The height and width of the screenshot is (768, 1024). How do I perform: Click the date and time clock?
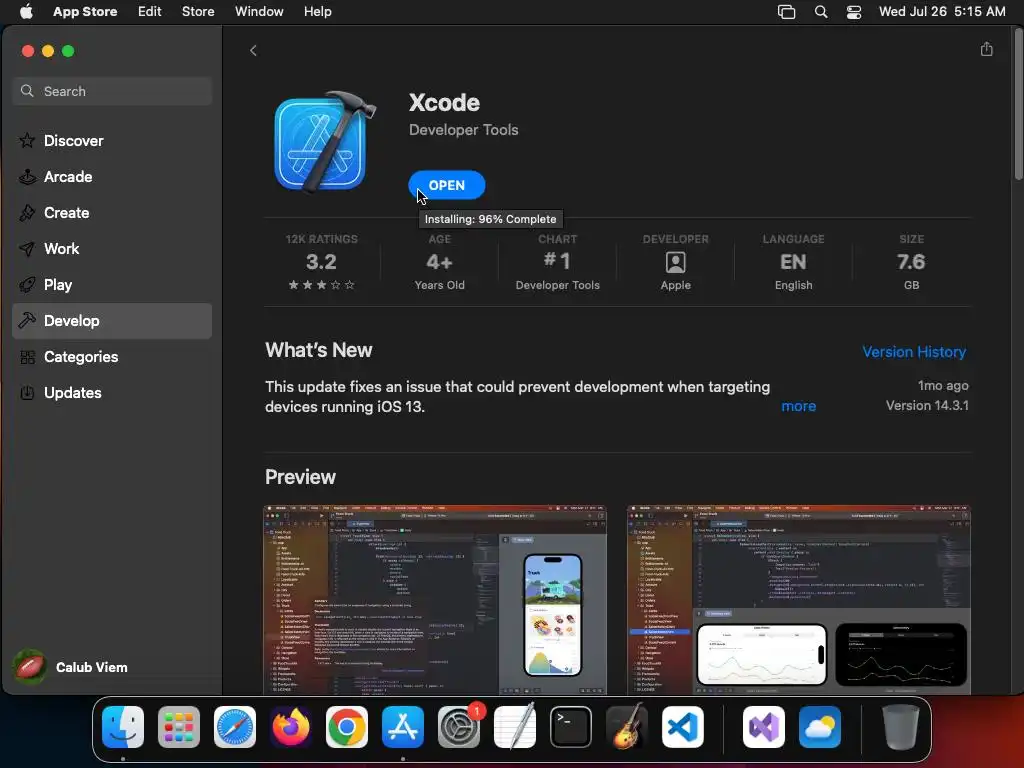[942, 12]
